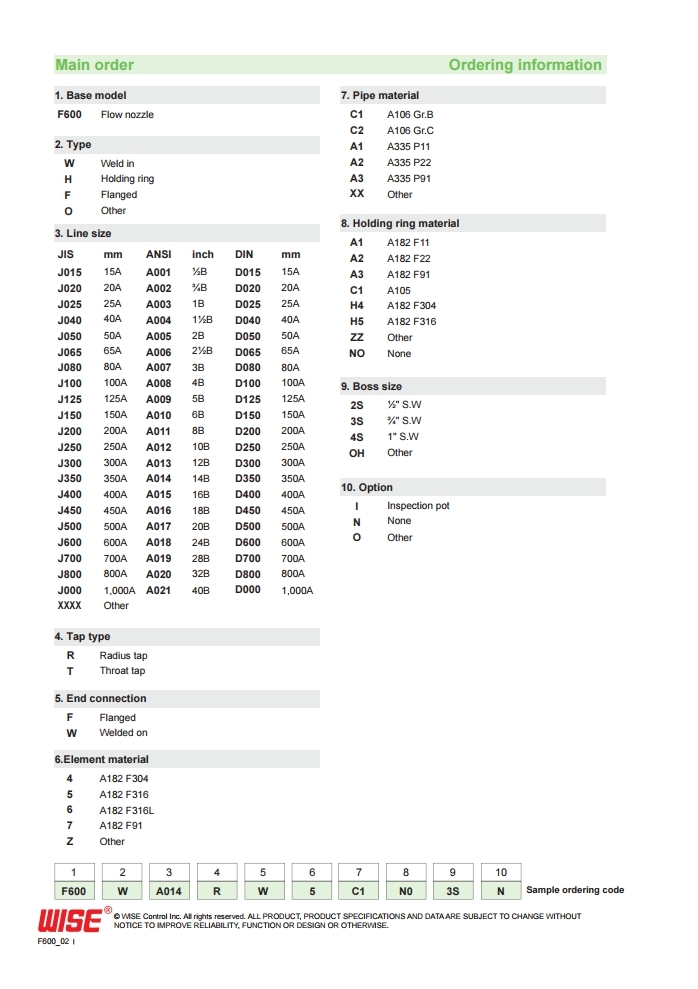Click A014 in the line size table

(x=158, y=479)
